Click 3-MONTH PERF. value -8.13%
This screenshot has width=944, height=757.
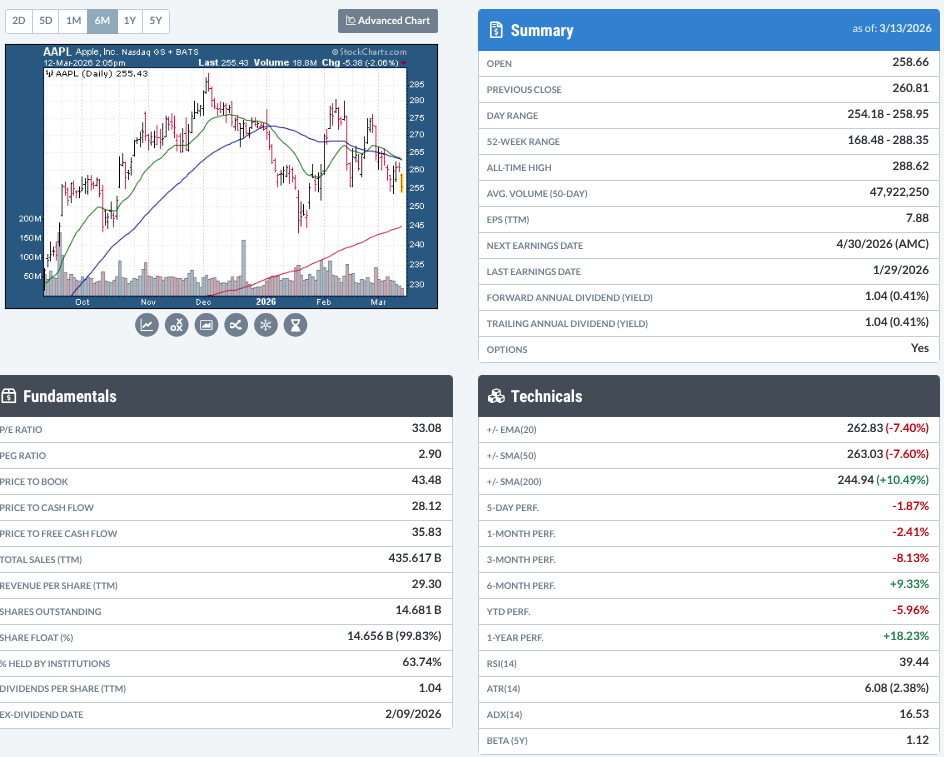910,558
